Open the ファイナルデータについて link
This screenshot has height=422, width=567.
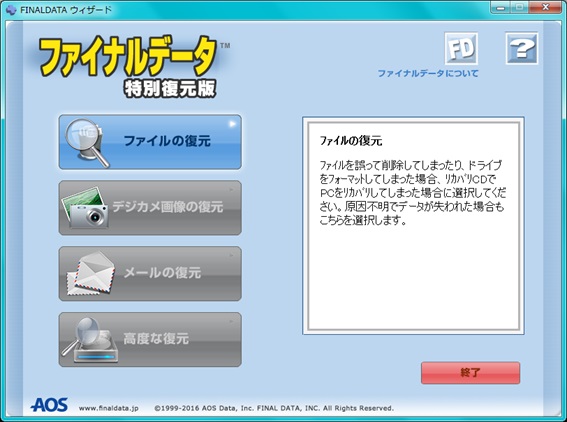(x=428, y=73)
